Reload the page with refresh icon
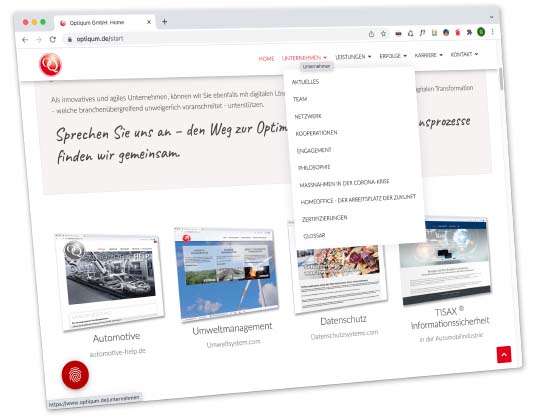The height and width of the screenshot is (419, 540). [x=53, y=39]
